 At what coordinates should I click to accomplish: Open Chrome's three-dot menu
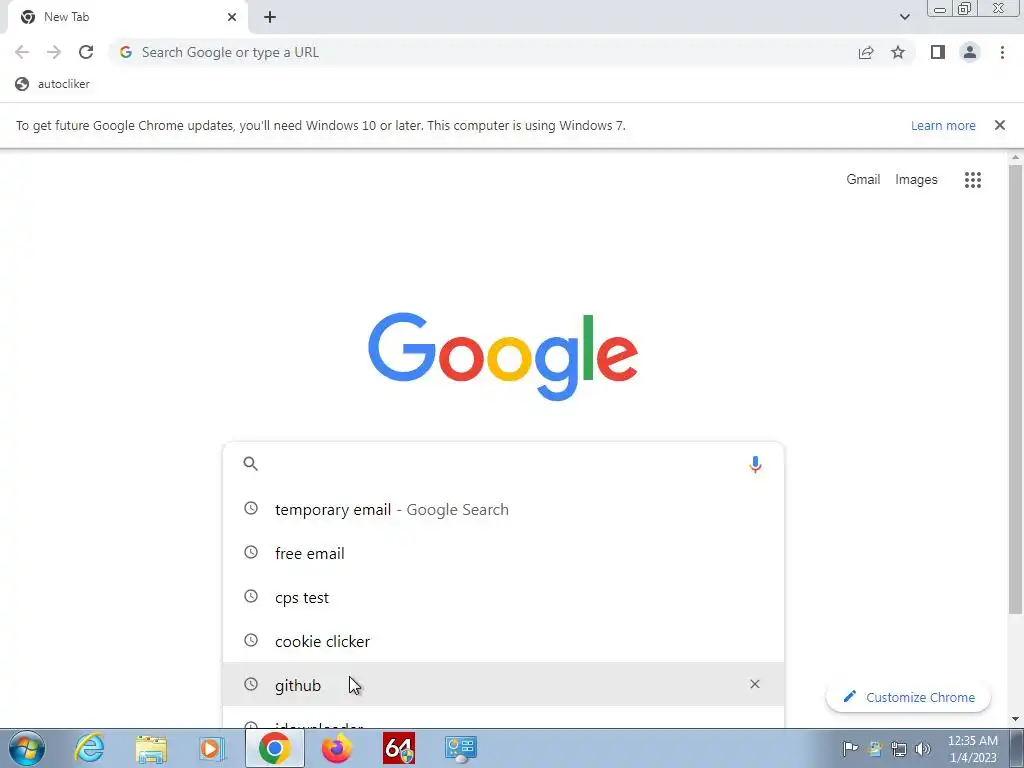click(x=1002, y=52)
